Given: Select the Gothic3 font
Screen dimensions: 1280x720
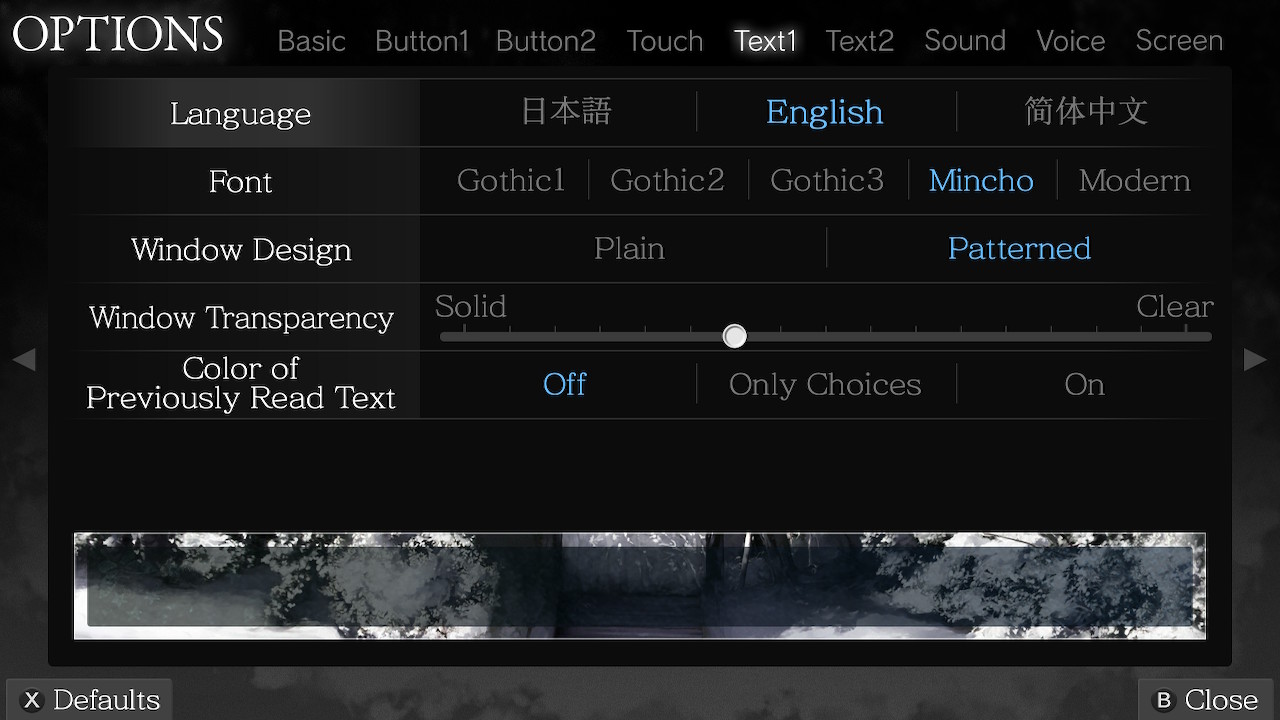Looking at the screenshot, I should pos(827,180).
